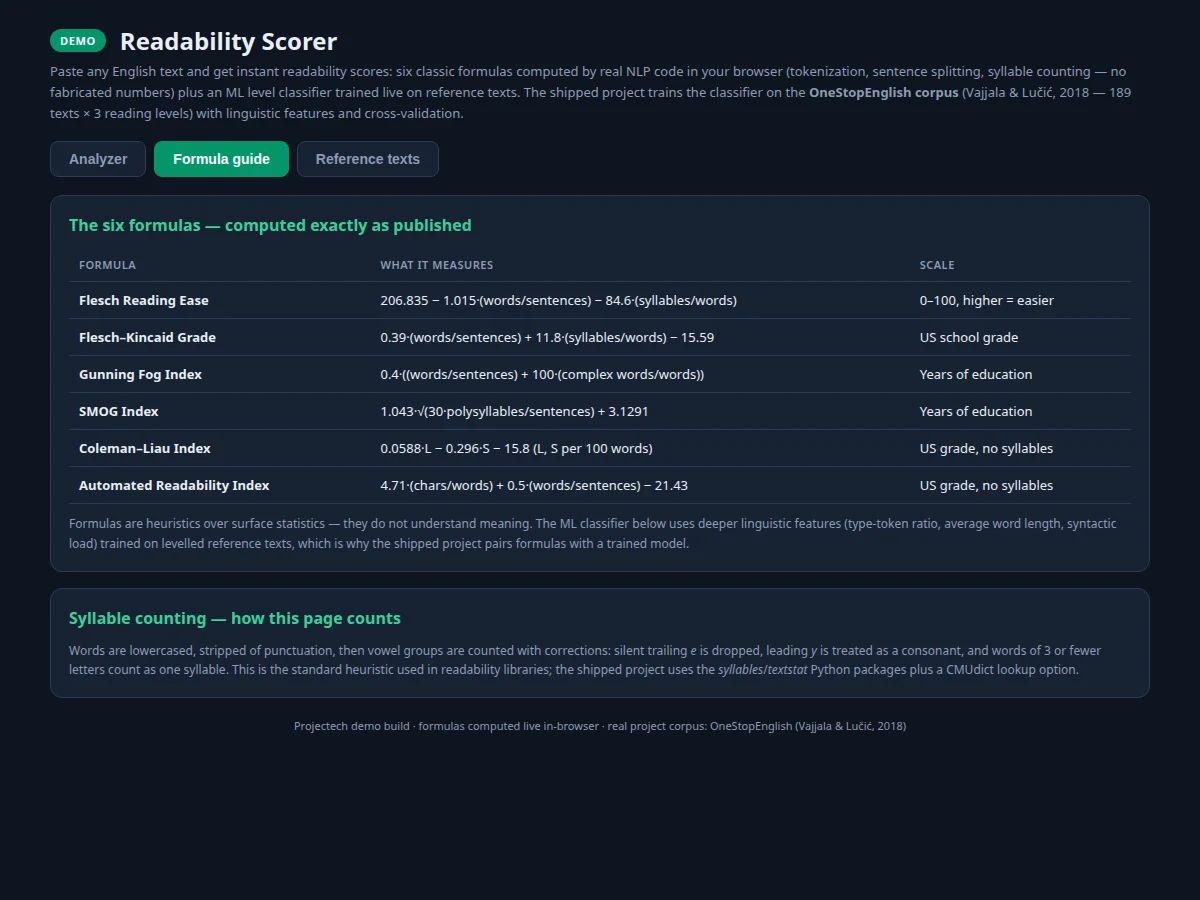Select the SMOG Index formula name

119,411
